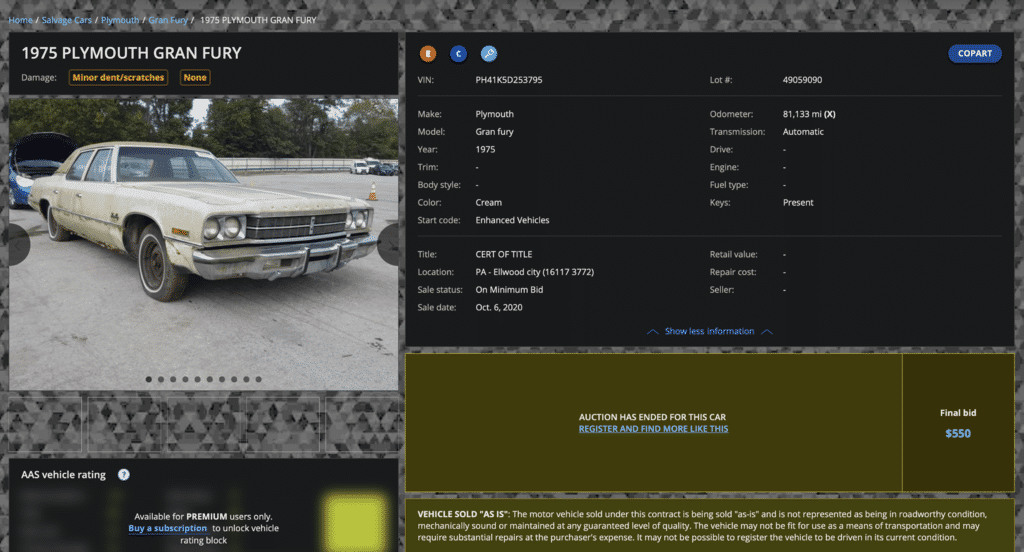
Task: Navigate to Home breadcrumb
Action: click(x=20, y=20)
